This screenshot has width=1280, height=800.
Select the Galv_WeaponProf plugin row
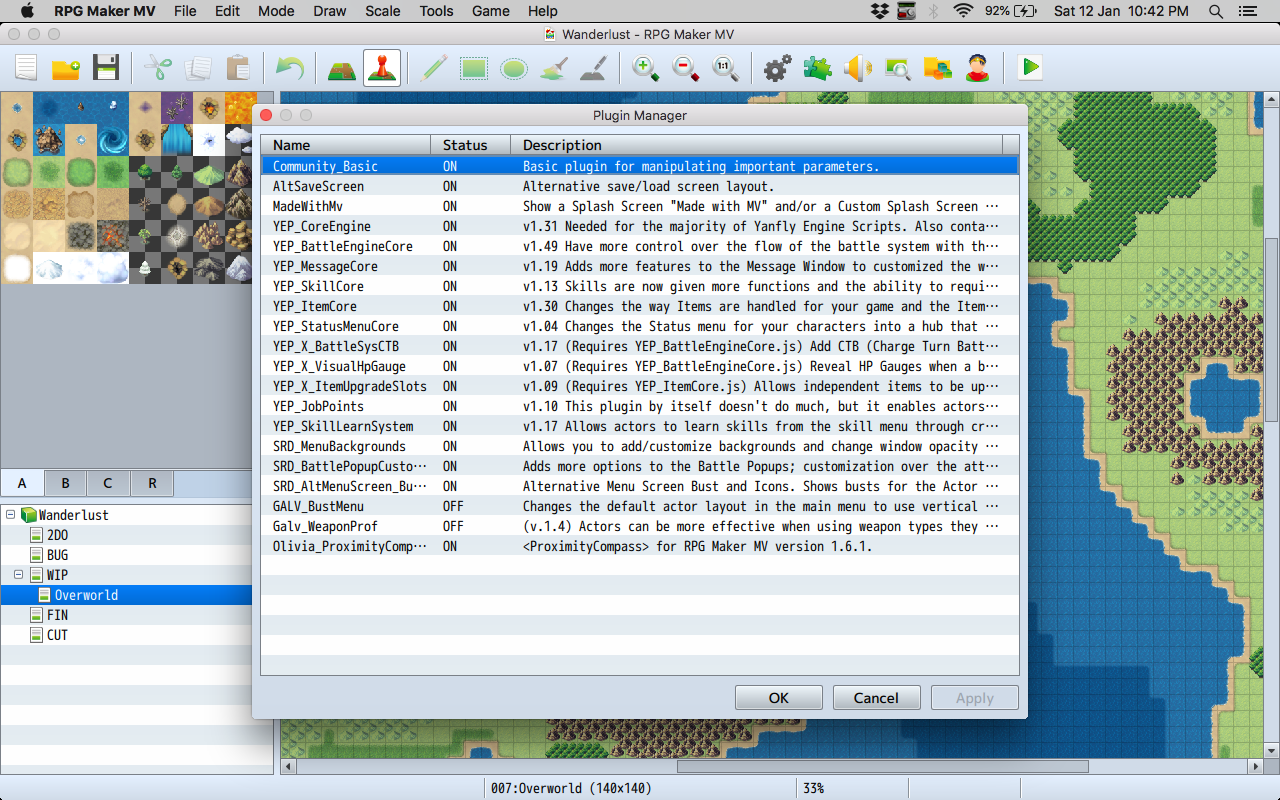pos(640,526)
